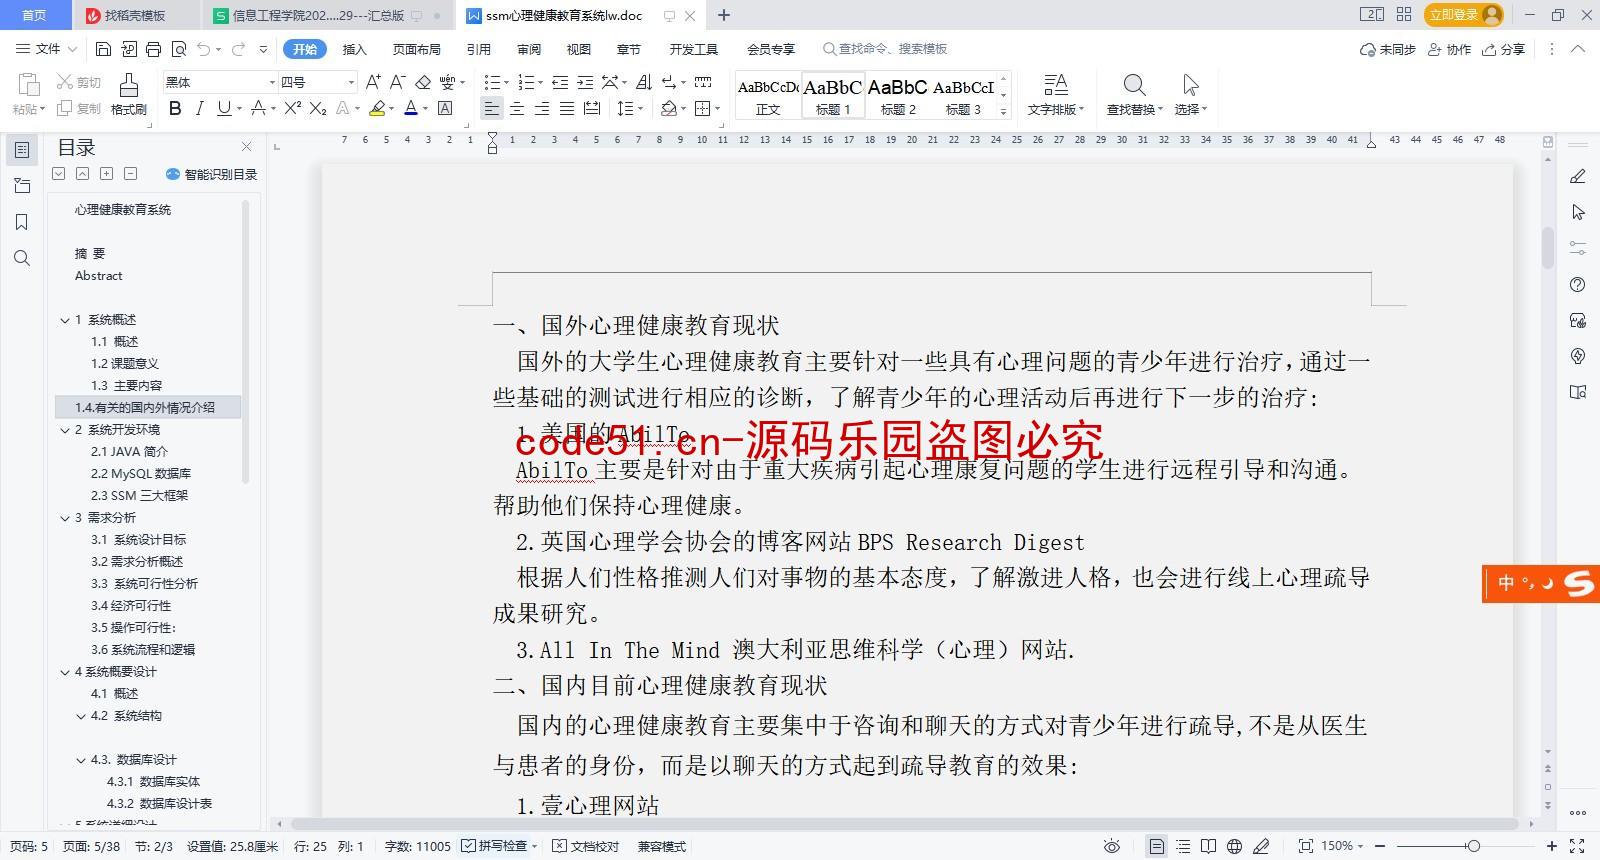Open the font size dropdown (四号)
Image resolution: width=1600 pixels, height=860 pixels.
coord(350,82)
